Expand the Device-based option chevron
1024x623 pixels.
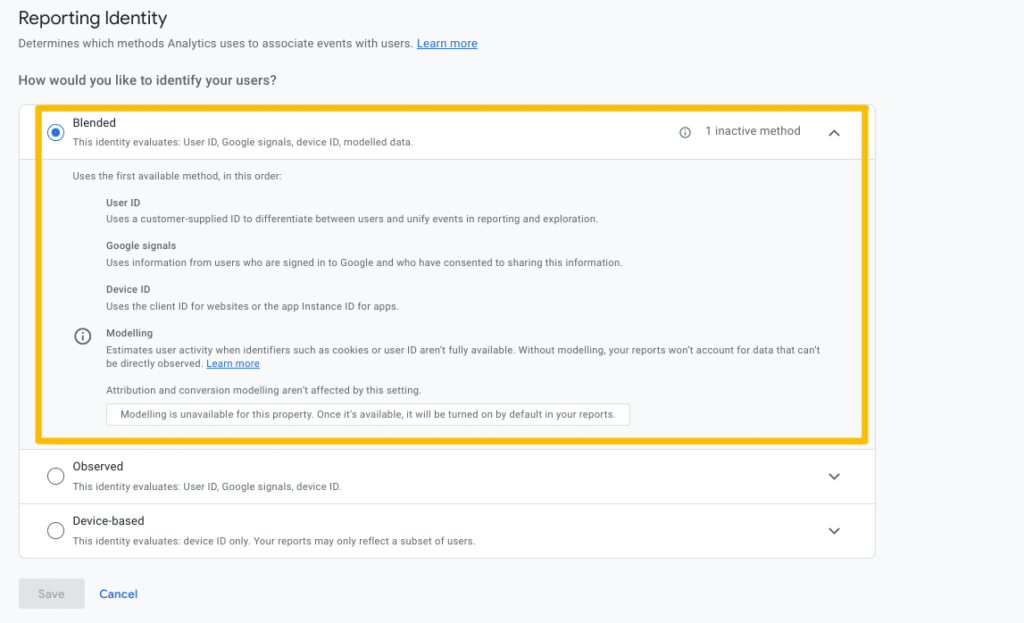[834, 531]
